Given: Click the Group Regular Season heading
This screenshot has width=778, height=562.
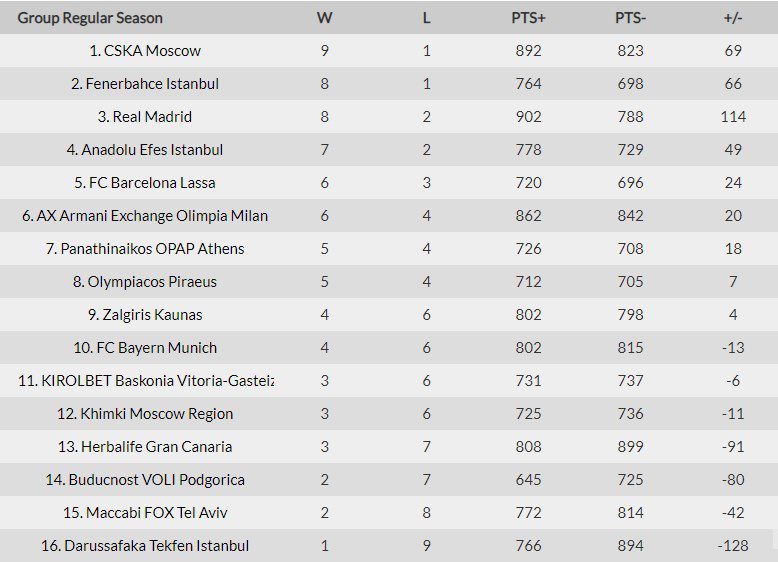Looking at the screenshot, I should click(x=90, y=18).
